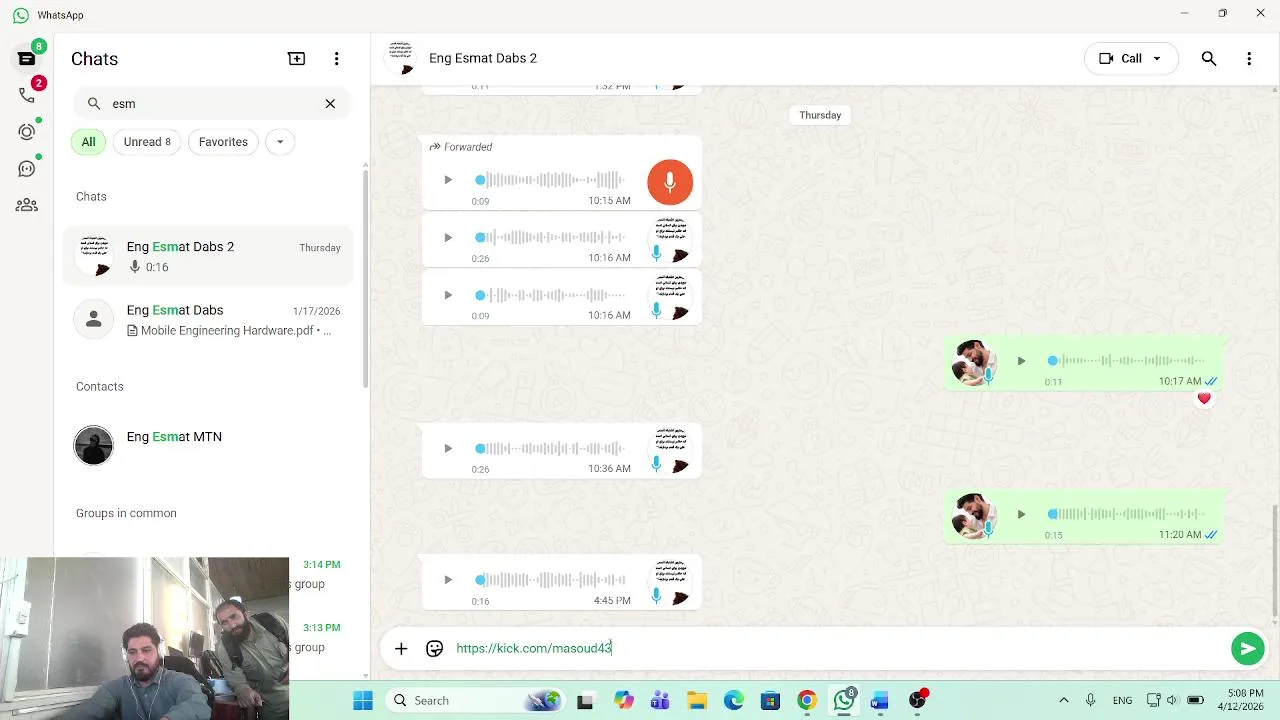1280x720 pixels.
Task: Play the 10:15 AM forwarded voice message
Action: click(448, 180)
